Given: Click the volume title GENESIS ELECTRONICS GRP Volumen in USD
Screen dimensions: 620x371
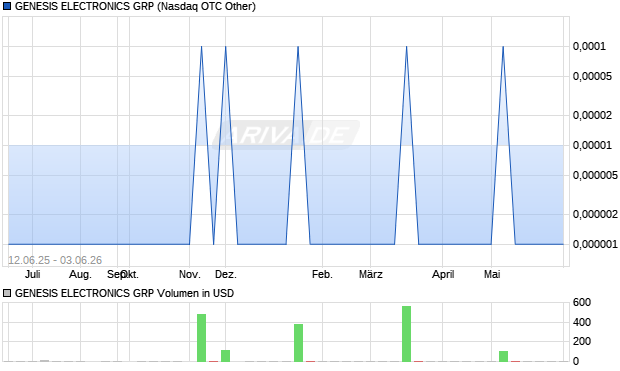Looking at the screenshot, I should coord(124,293).
